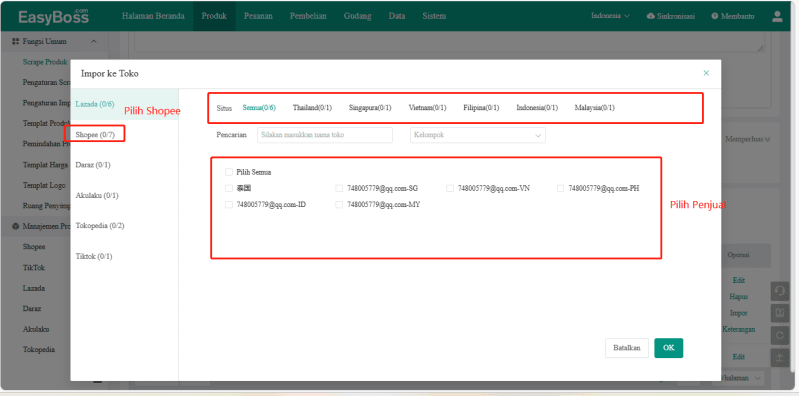
Task: Open the halaman page-size dropdown
Action: coord(742,378)
